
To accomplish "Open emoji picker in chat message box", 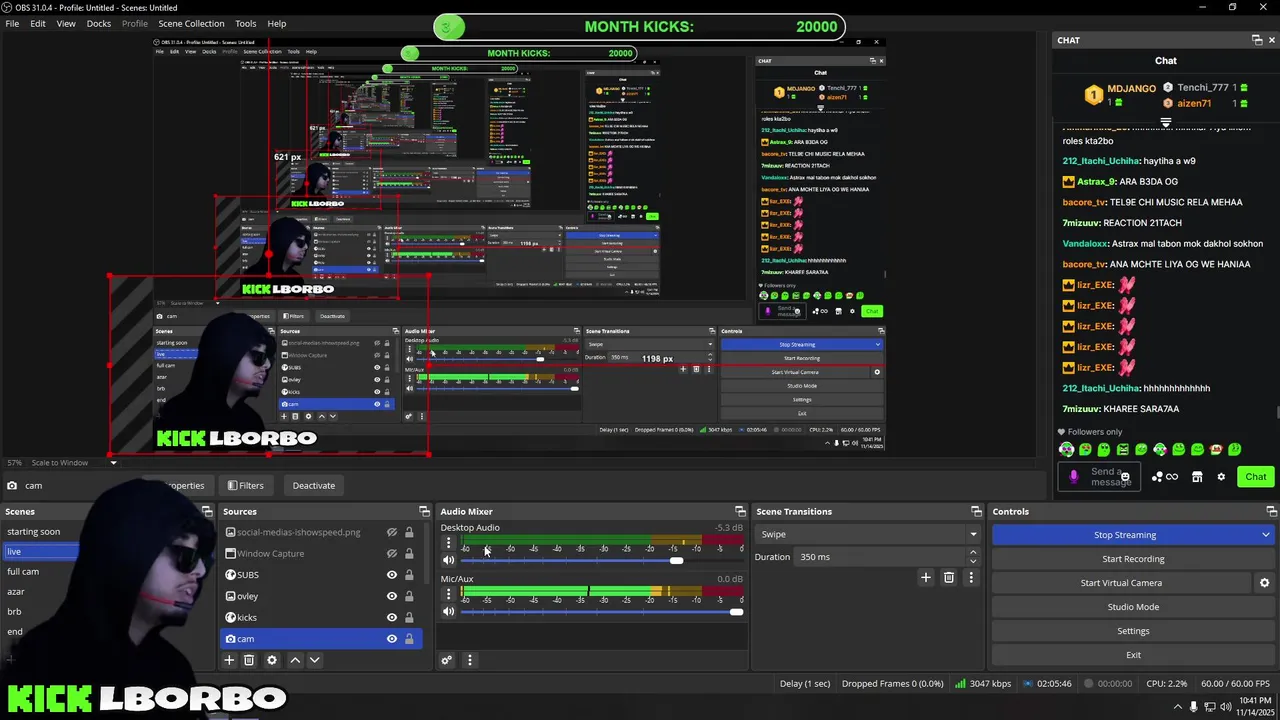I will click(x=1125, y=477).
